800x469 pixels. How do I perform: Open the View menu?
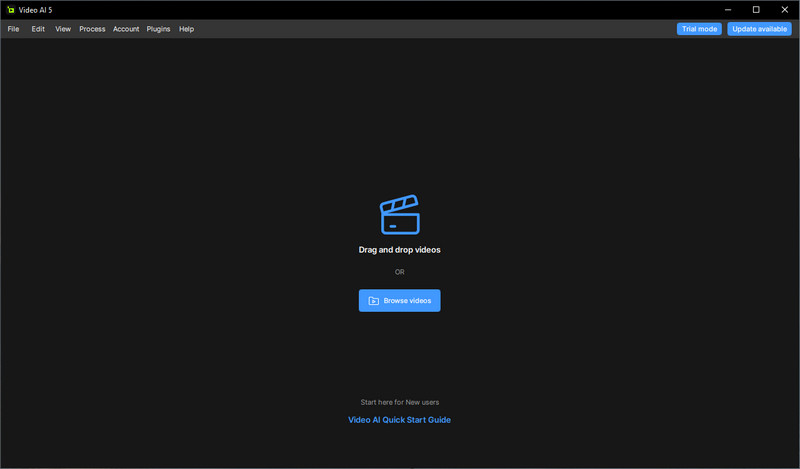(x=63, y=29)
